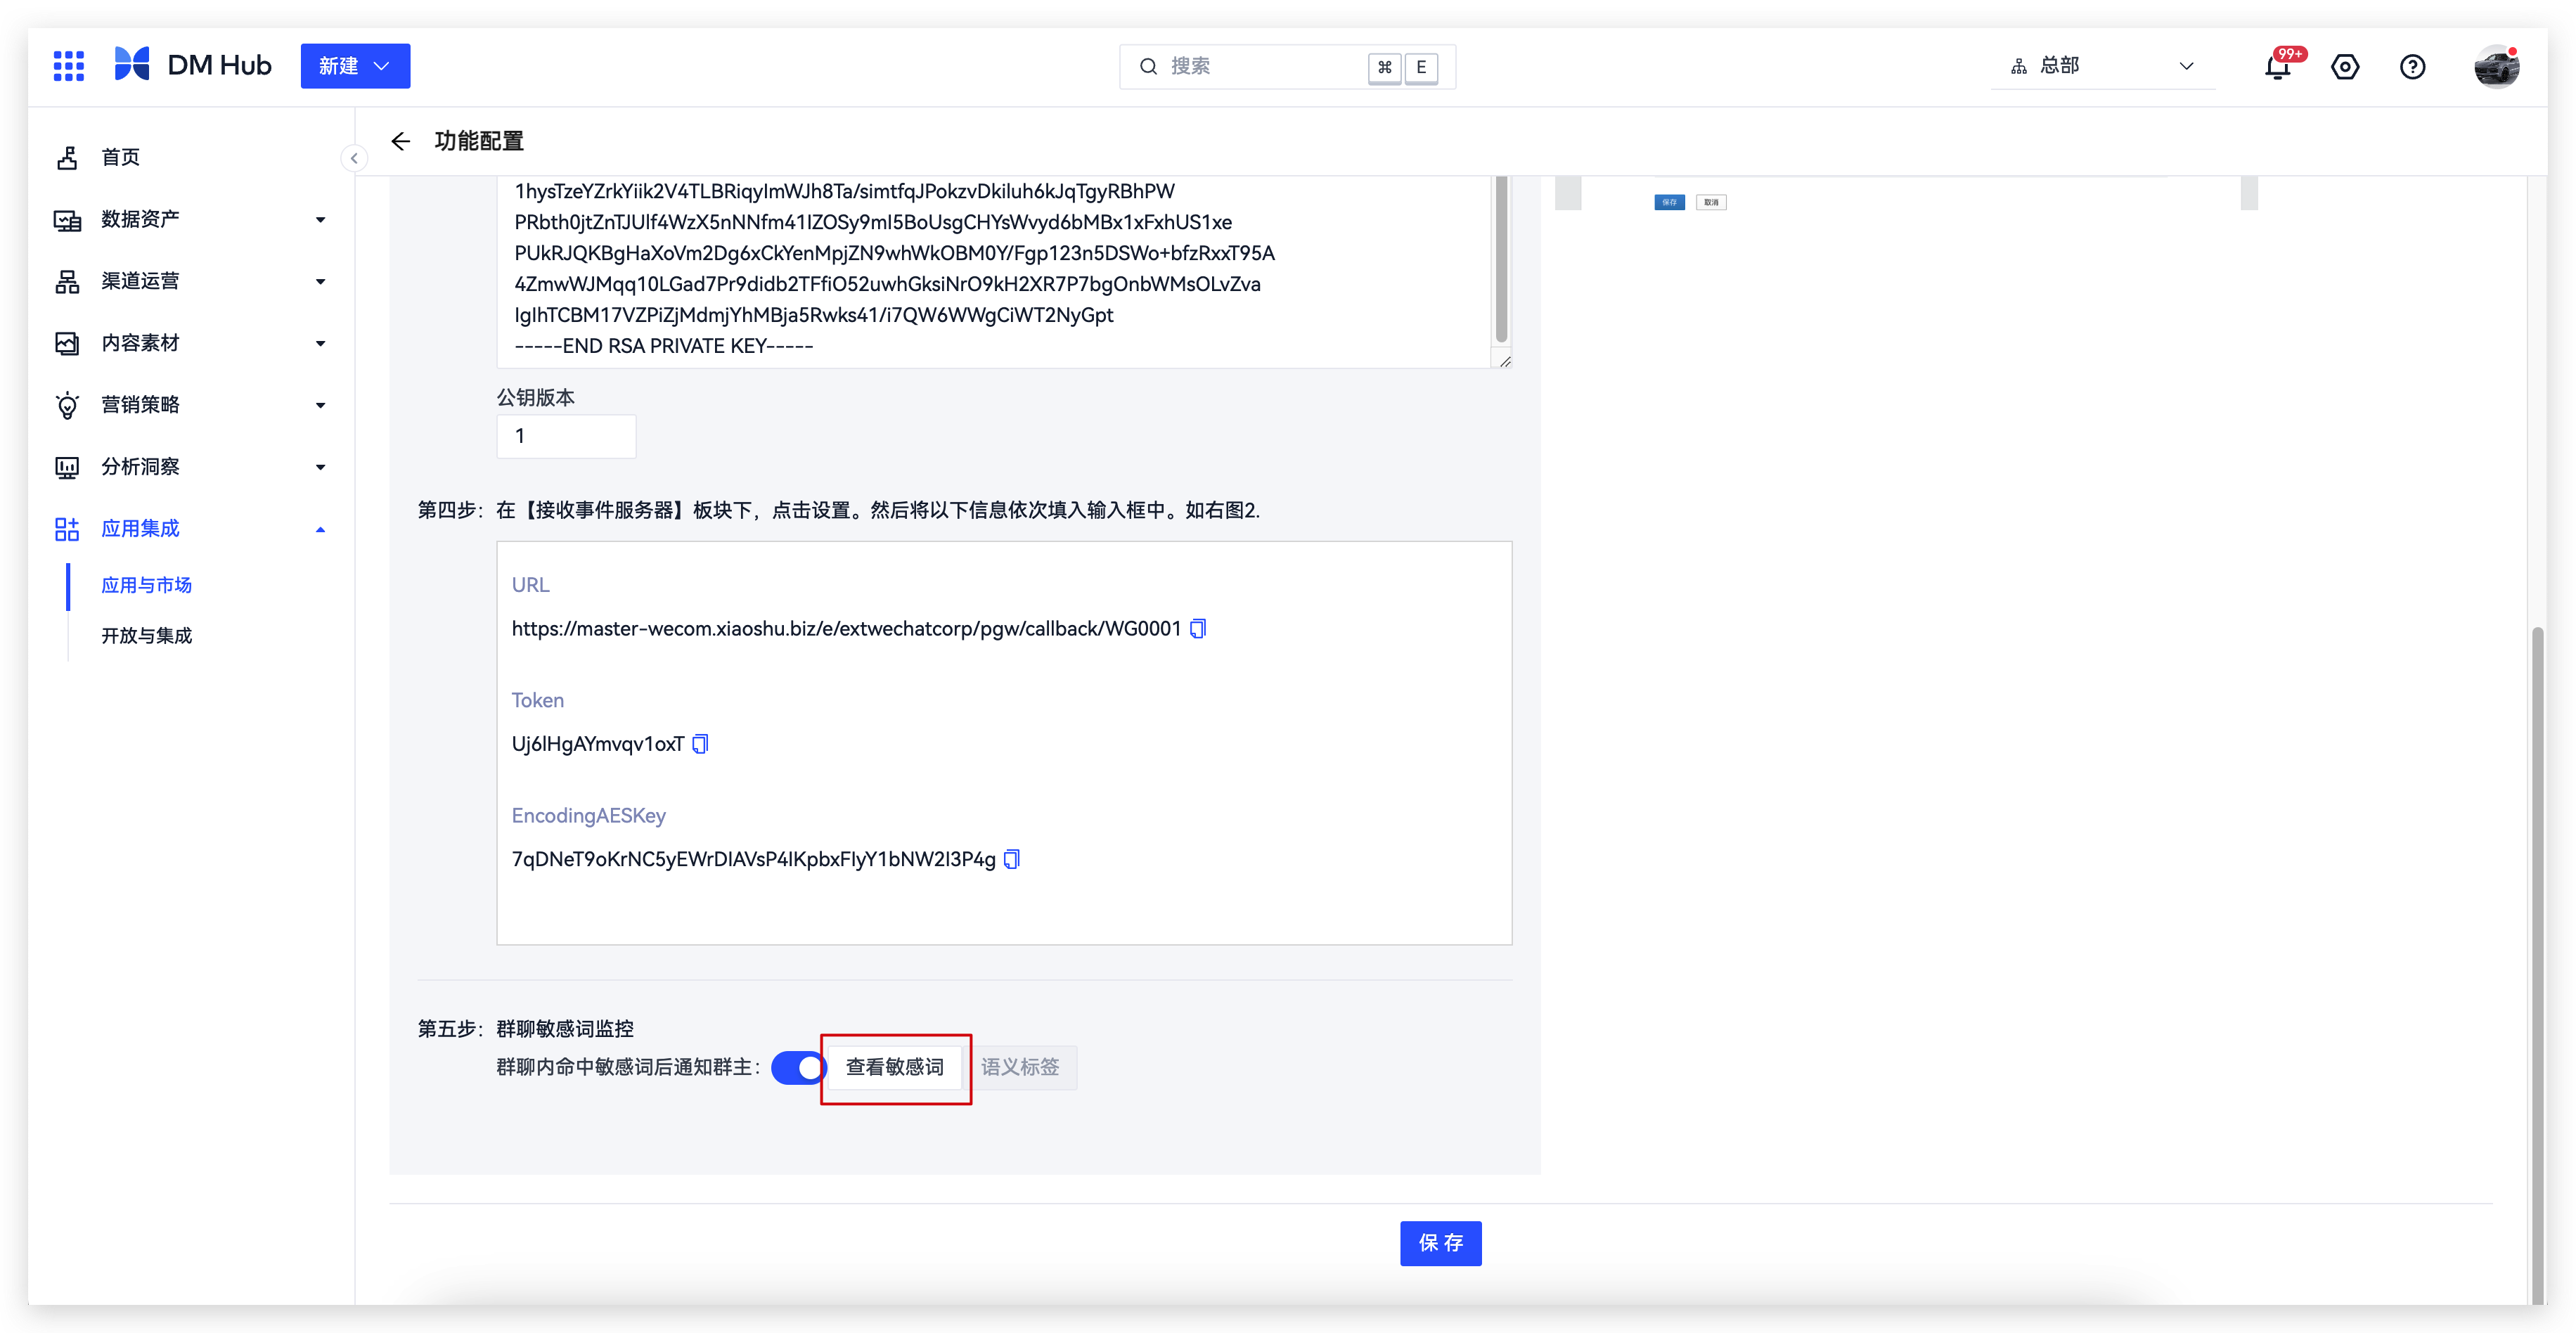Click the 查看敏感词 button

click(894, 1068)
